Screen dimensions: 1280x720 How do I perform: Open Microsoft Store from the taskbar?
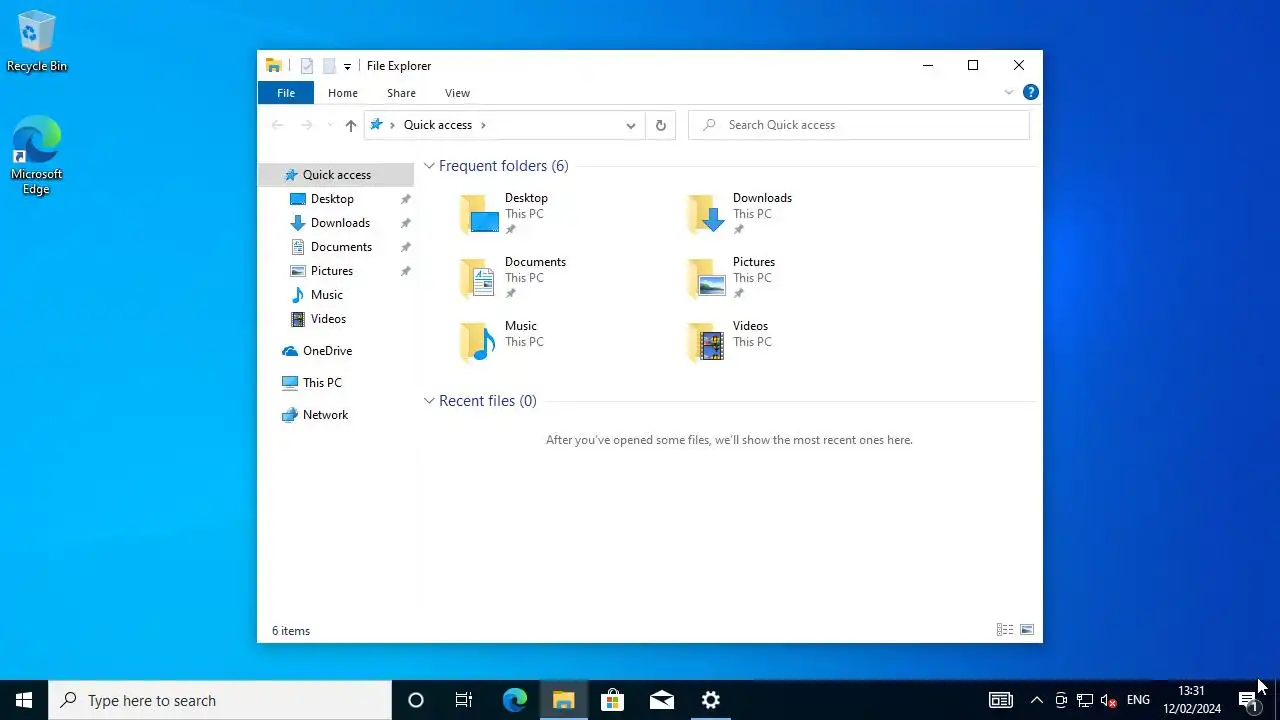(x=612, y=700)
